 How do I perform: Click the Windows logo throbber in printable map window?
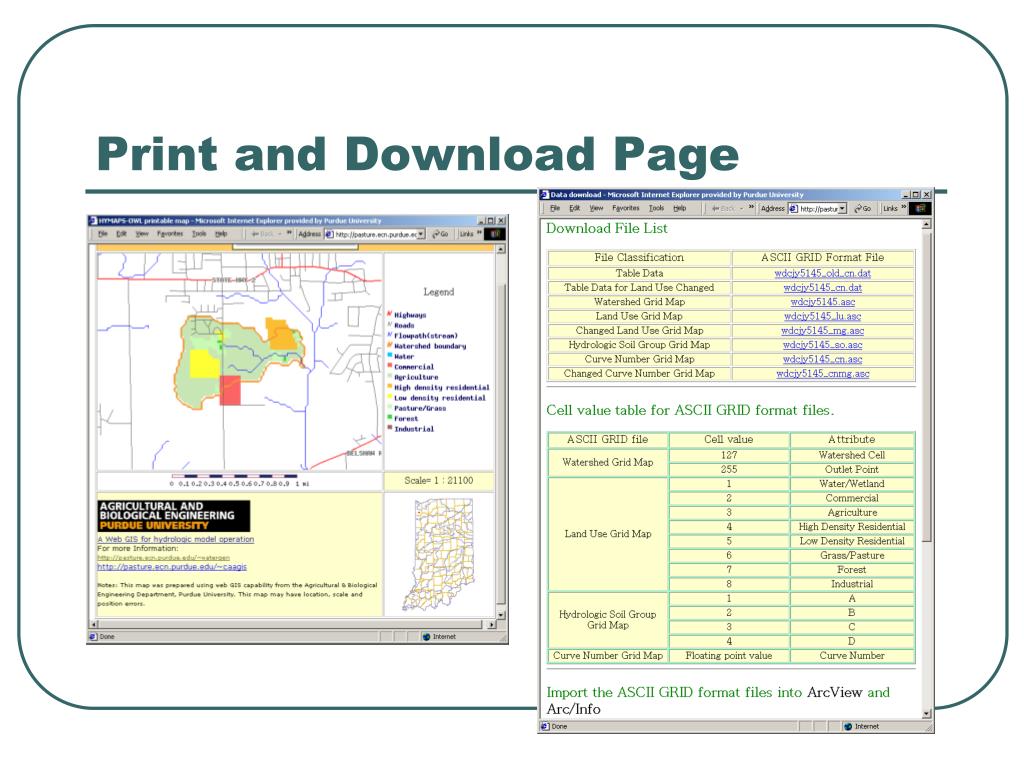click(494, 234)
